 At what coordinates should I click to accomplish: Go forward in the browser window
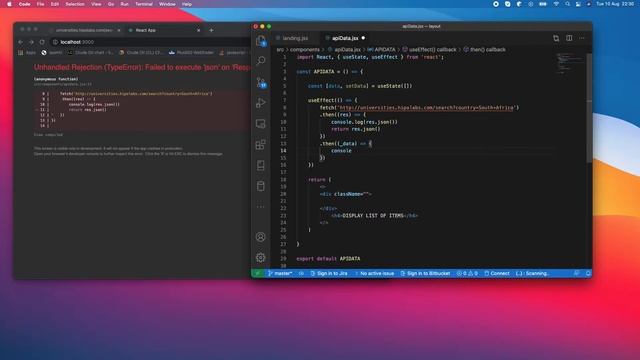[x=31, y=42]
